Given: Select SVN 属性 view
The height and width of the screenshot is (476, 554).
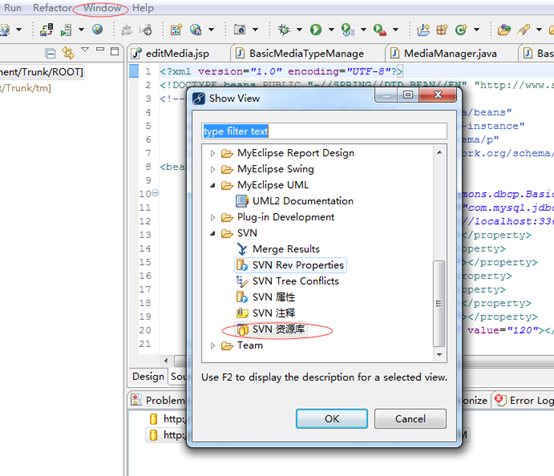Looking at the screenshot, I should (x=273, y=297).
